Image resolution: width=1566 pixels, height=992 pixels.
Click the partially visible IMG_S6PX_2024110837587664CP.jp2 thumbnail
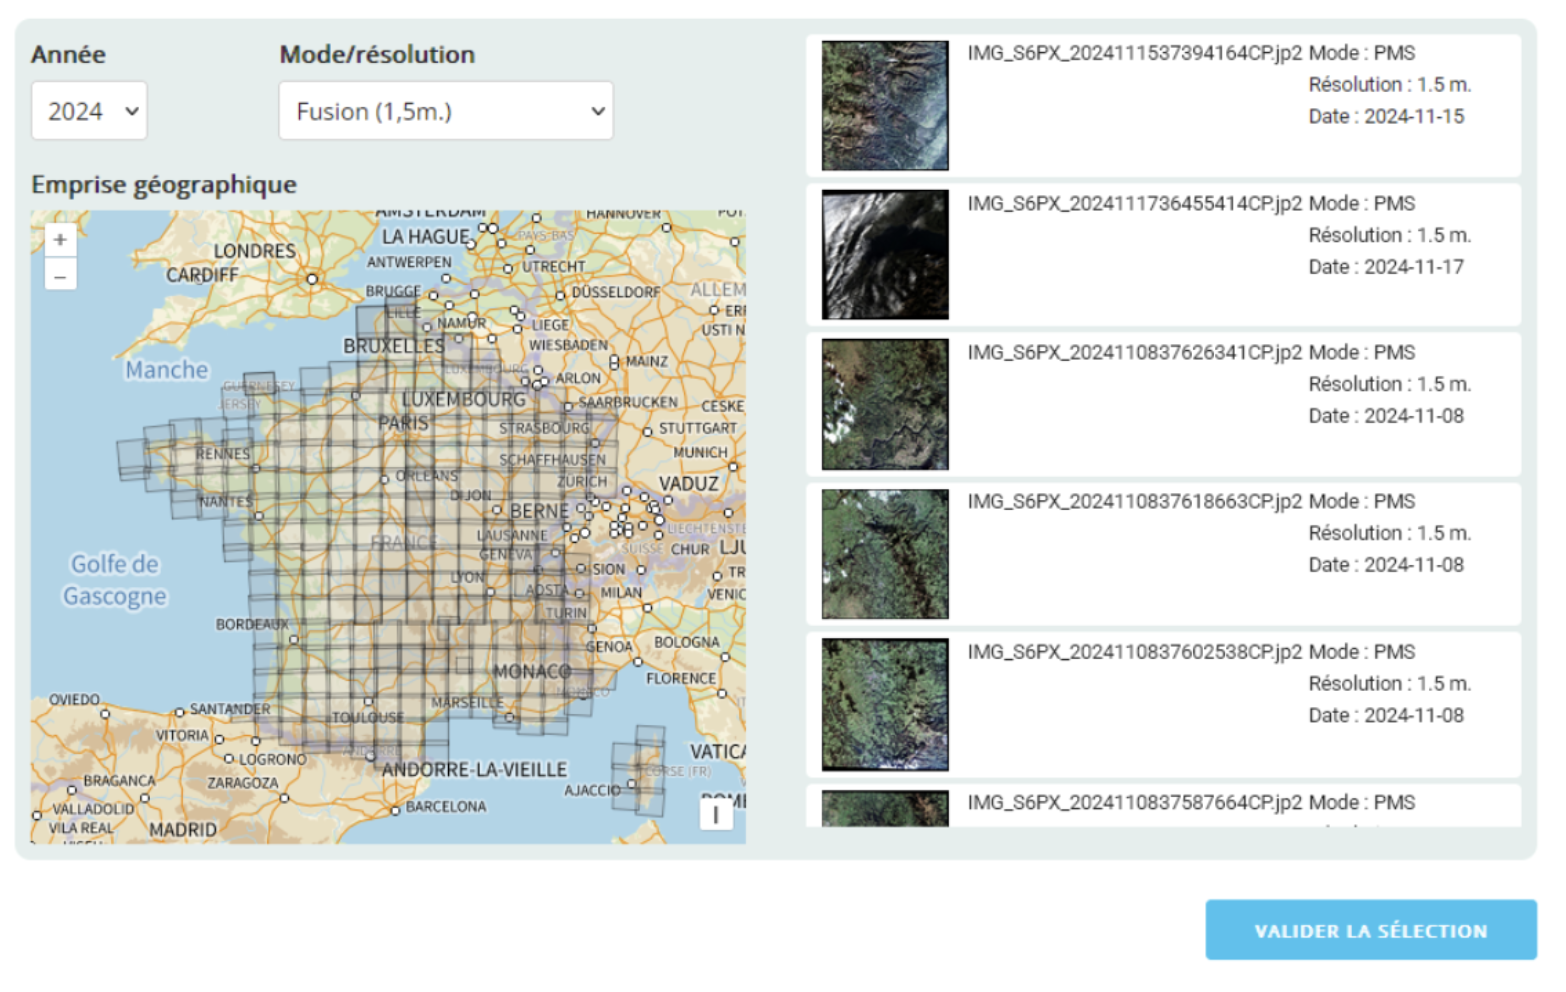(x=884, y=809)
